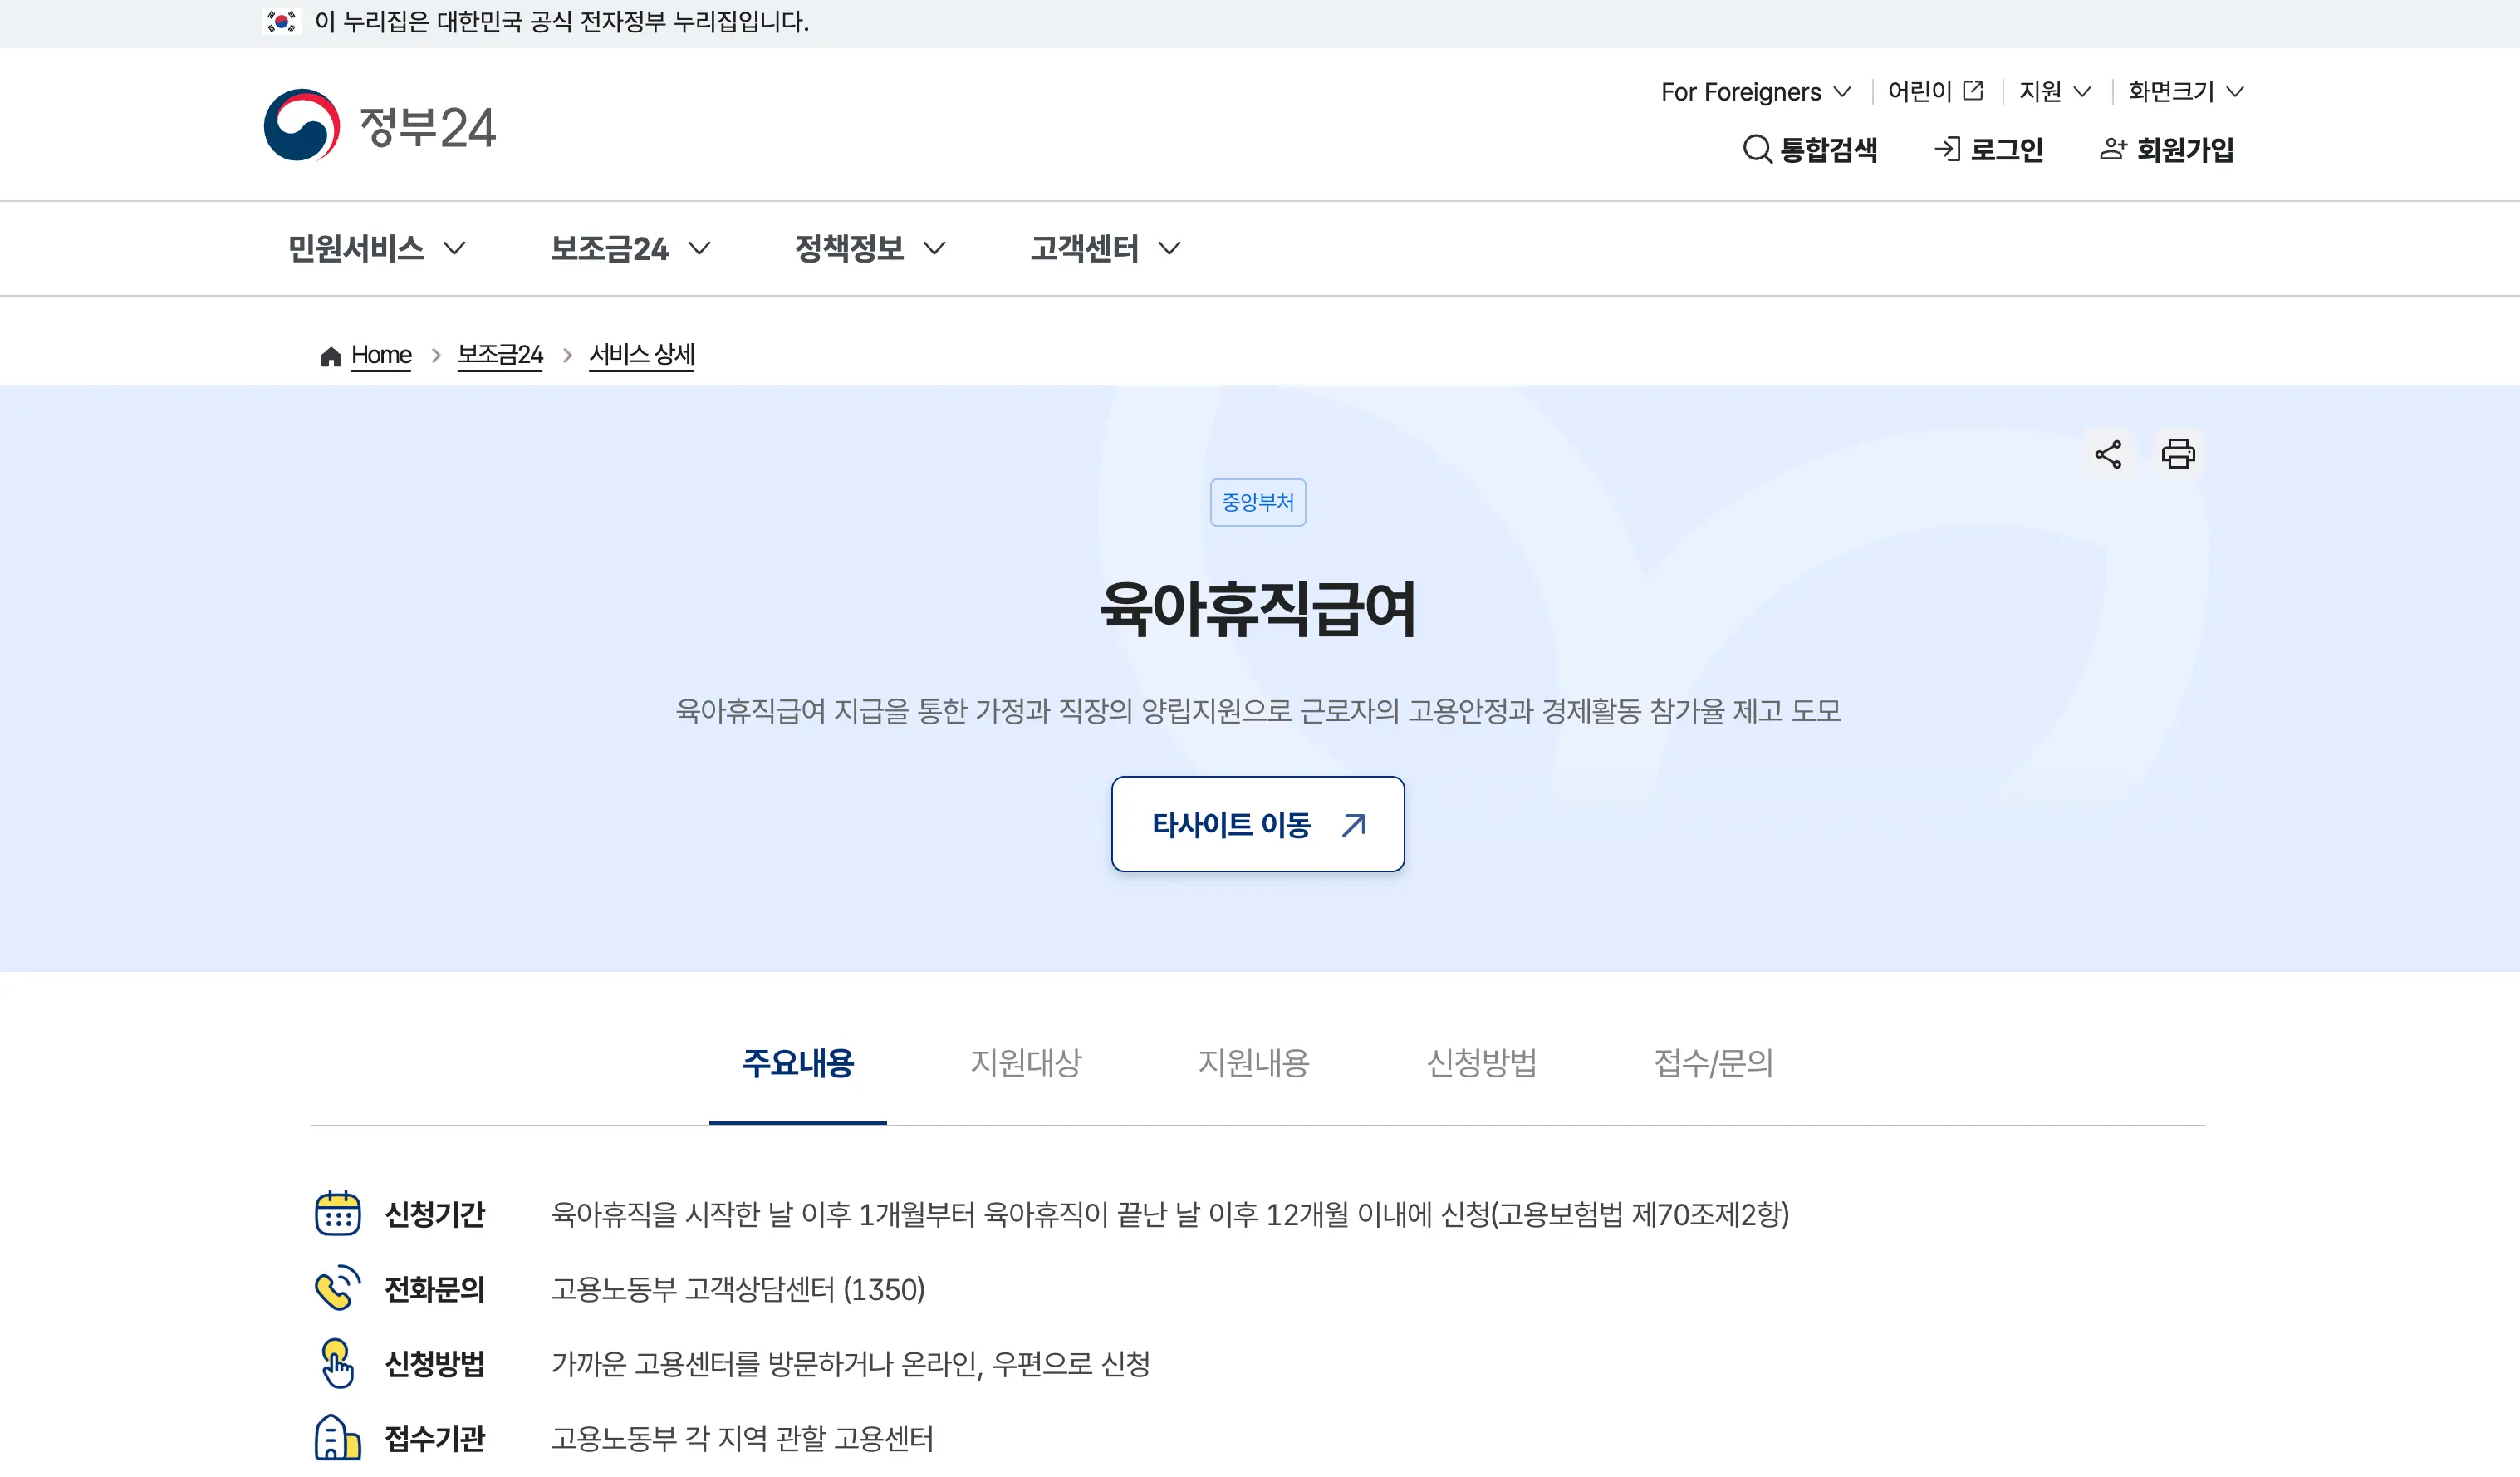Expand the For Foreigners dropdown

[1755, 91]
